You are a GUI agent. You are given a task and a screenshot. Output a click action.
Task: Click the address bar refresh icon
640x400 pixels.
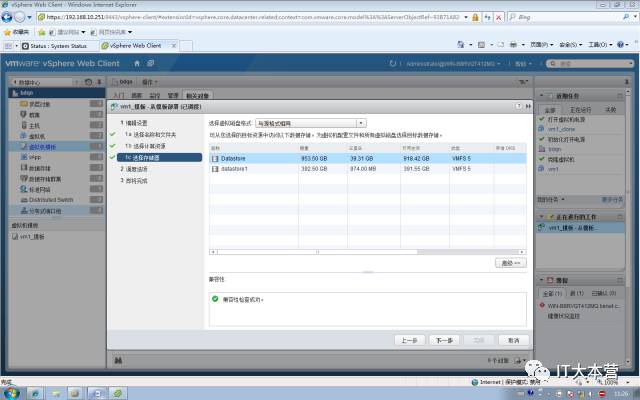click(x=487, y=17)
